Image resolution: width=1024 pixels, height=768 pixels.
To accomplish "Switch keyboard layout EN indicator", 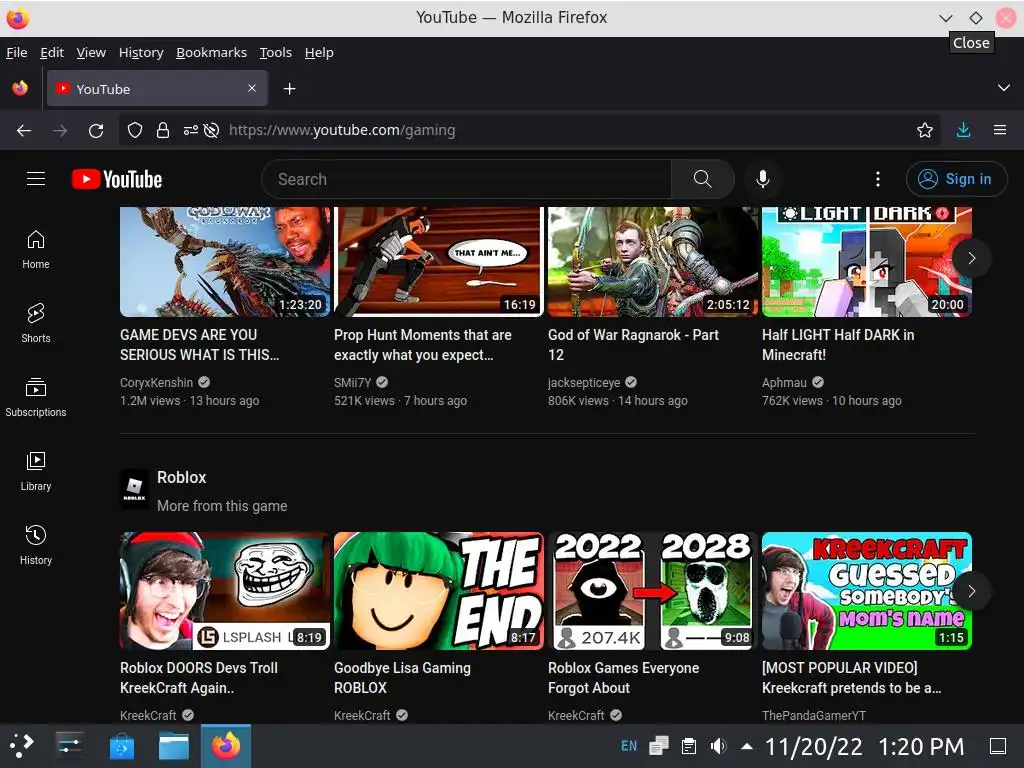I will 629,746.
